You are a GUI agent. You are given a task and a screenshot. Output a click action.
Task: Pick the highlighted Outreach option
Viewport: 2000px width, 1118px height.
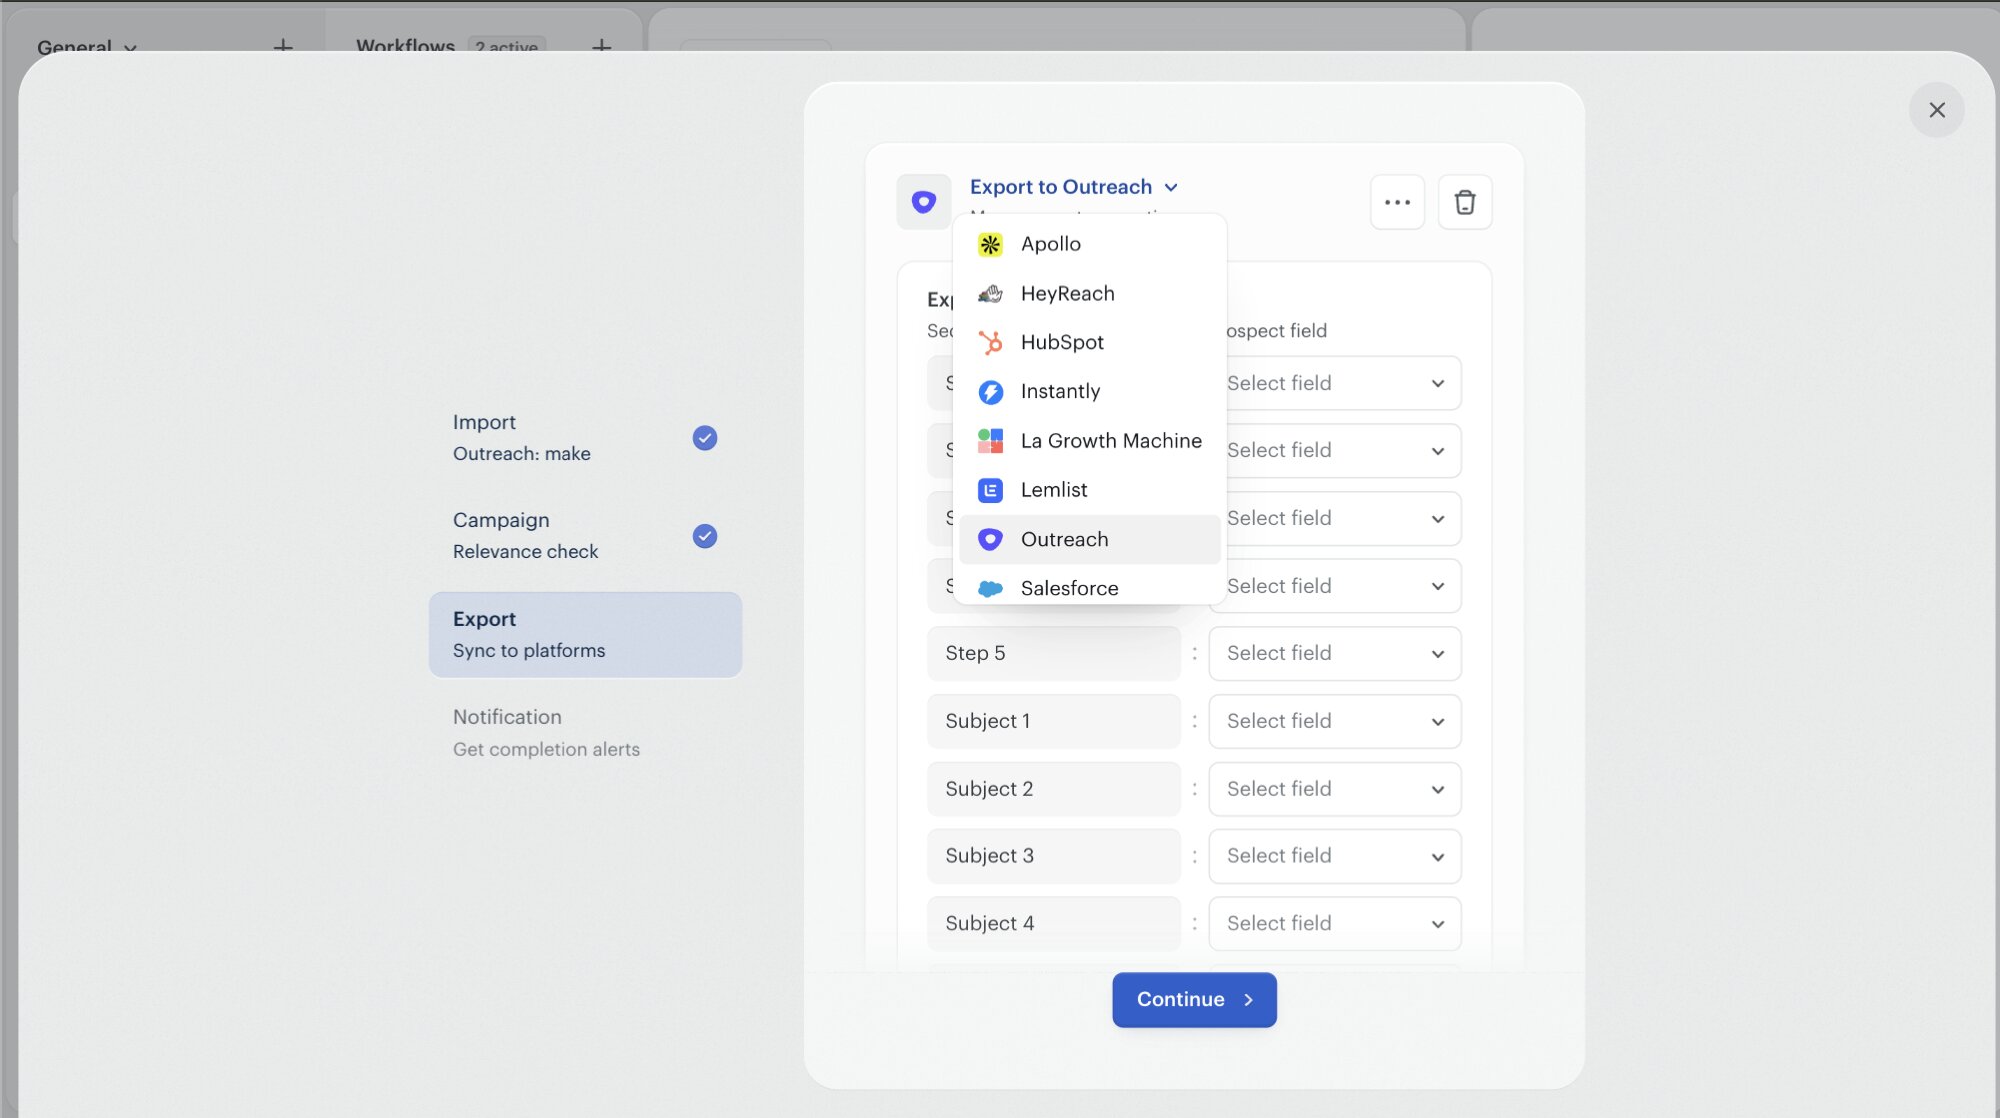pyautogui.click(x=1089, y=539)
